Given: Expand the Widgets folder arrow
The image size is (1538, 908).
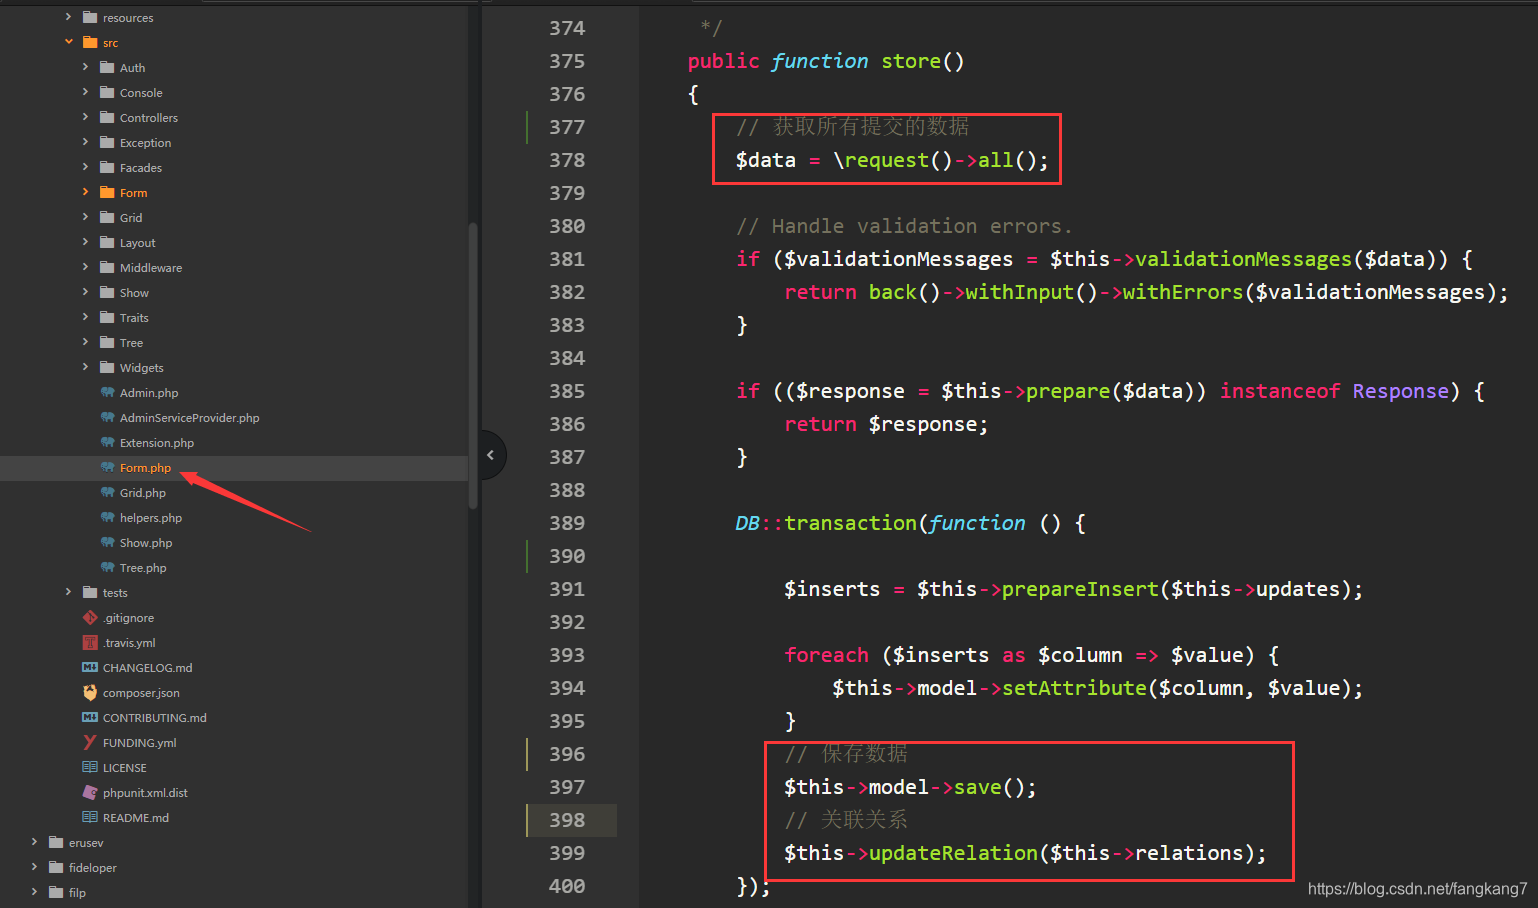Looking at the screenshot, I should pos(85,367).
